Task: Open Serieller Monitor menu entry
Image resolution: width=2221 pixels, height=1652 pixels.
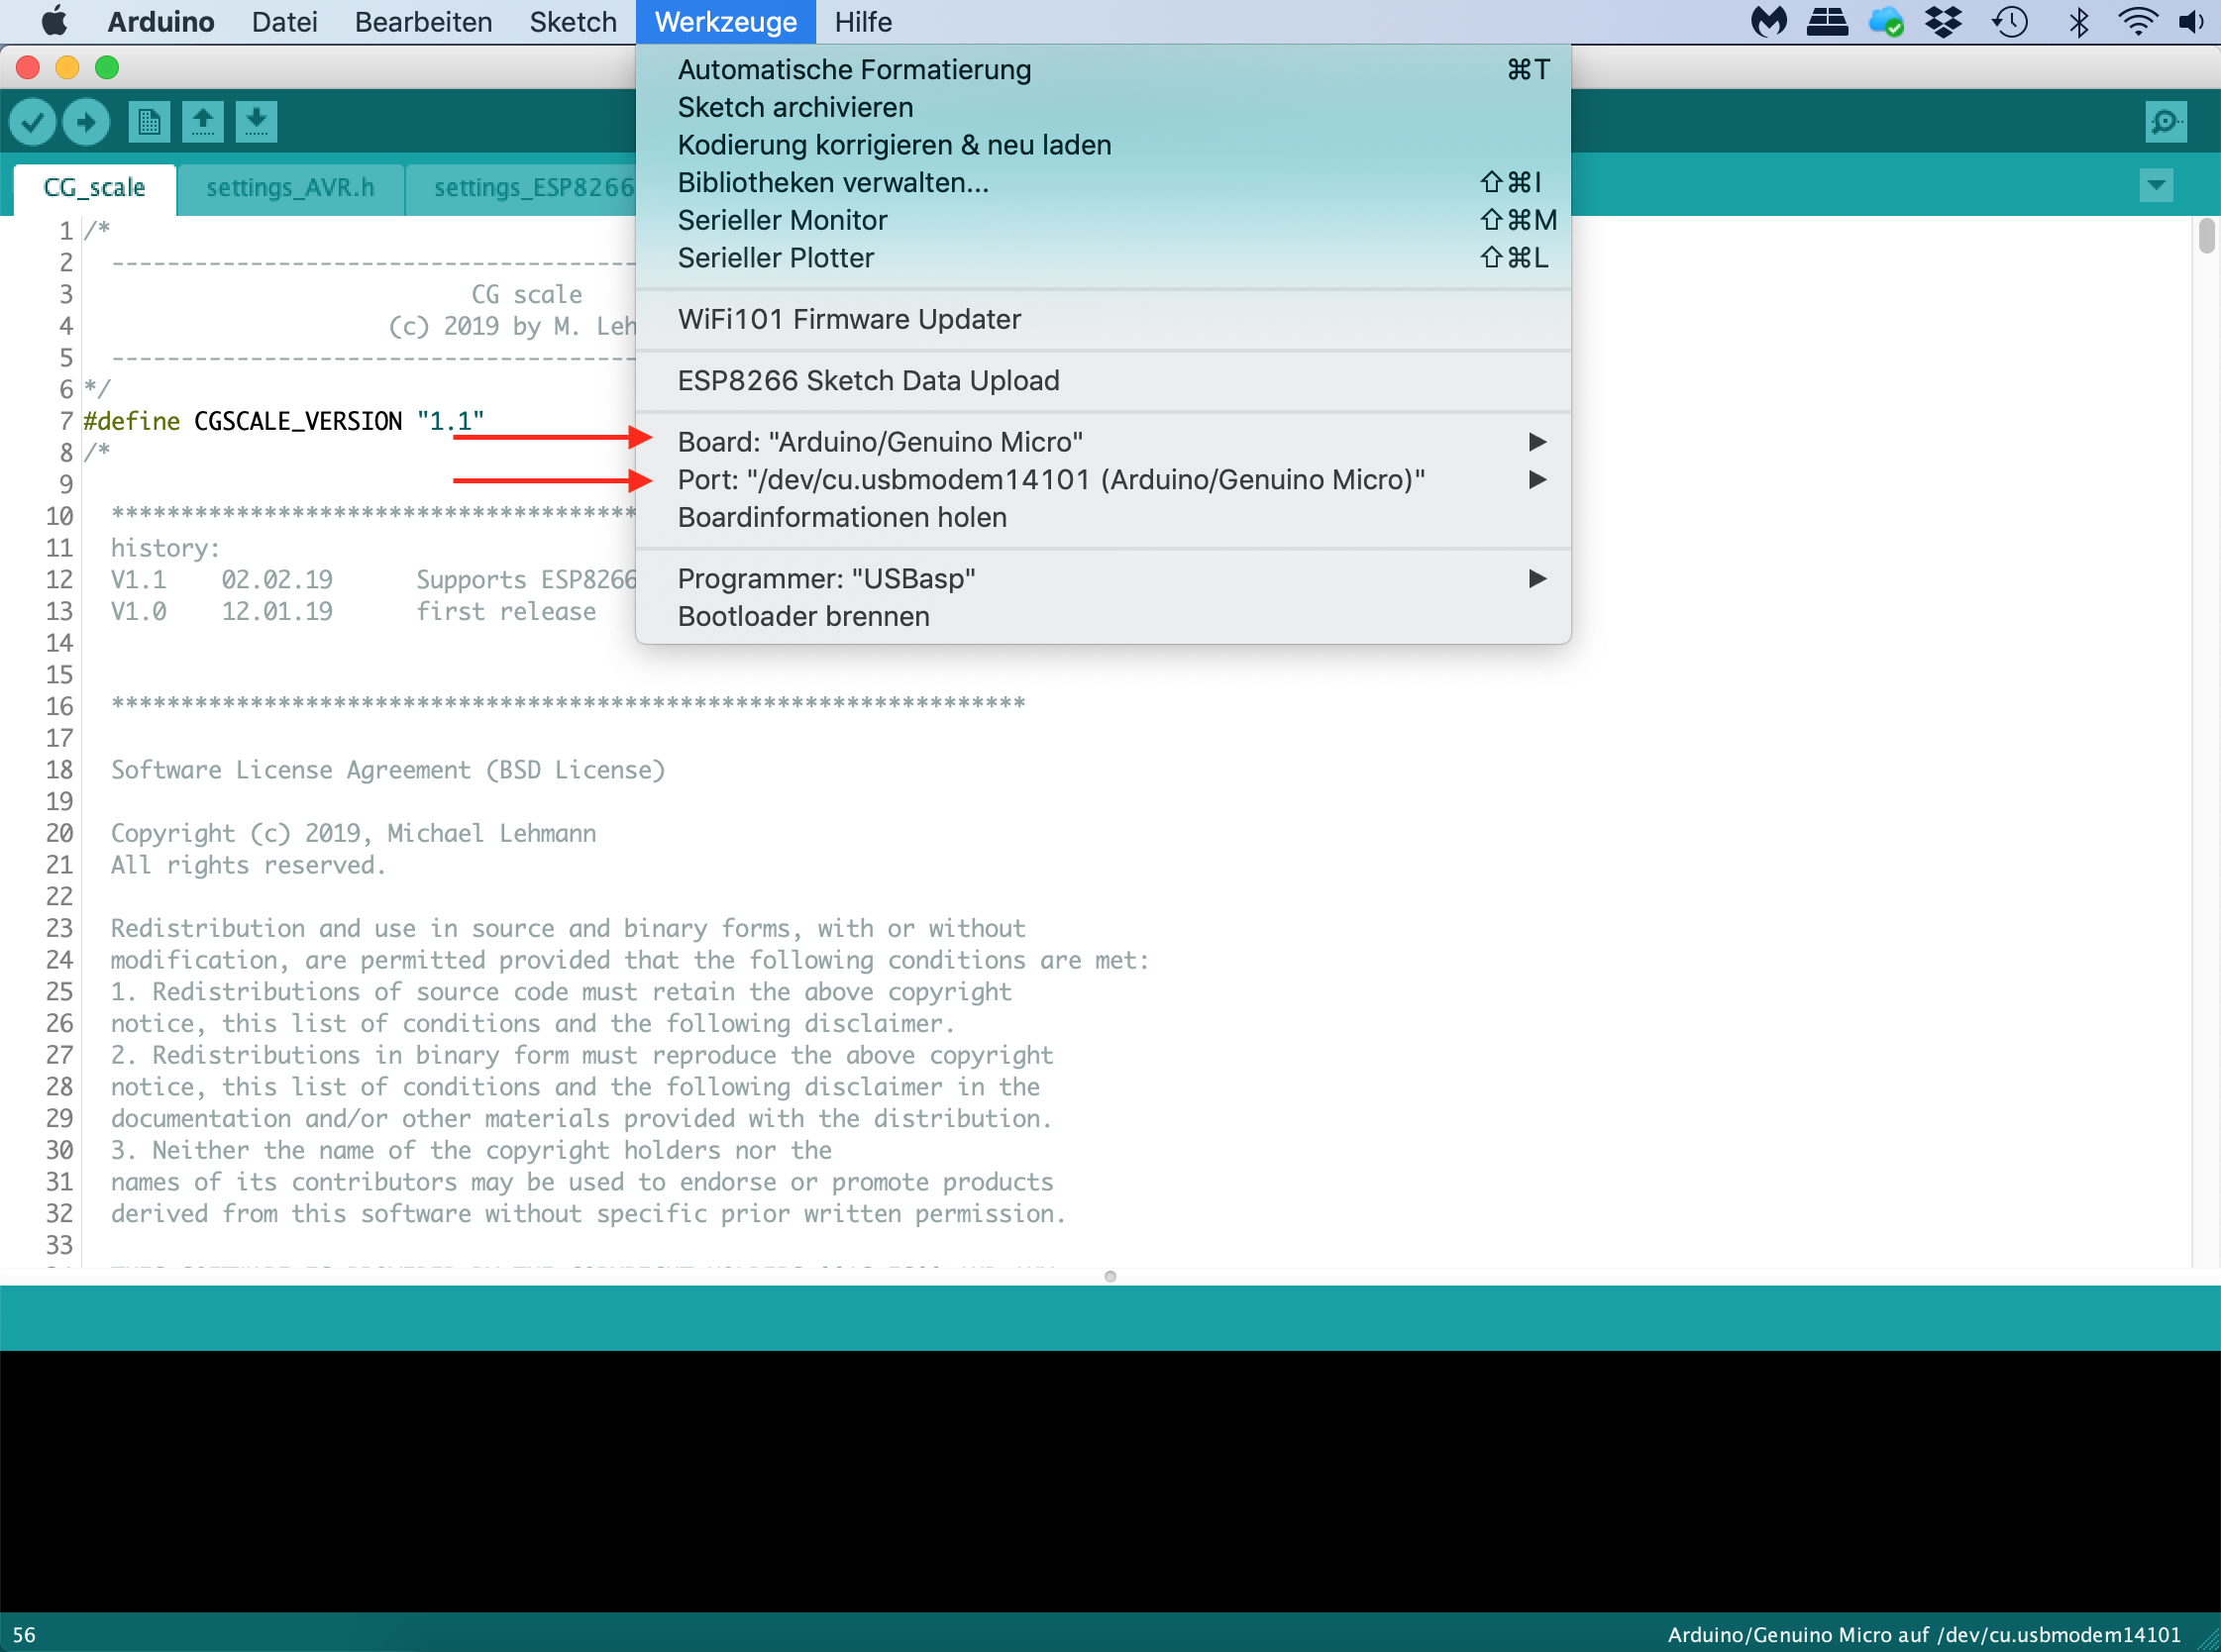Action: coord(1103,221)
